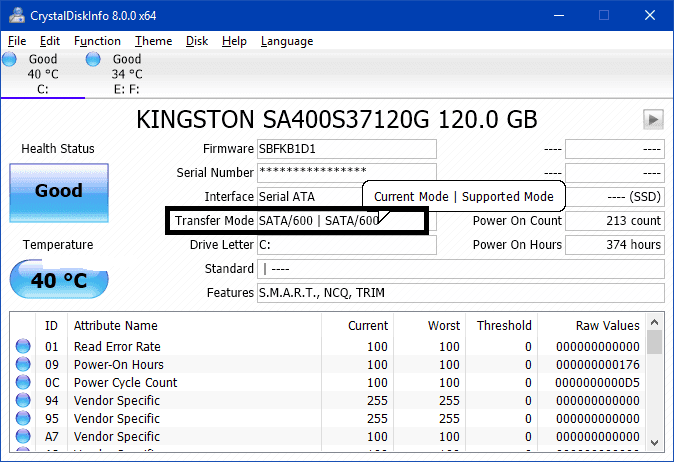Viewport: 674px width, 462px height.
Task: Close the CrystalDiskInfo window
Action: 650,15
